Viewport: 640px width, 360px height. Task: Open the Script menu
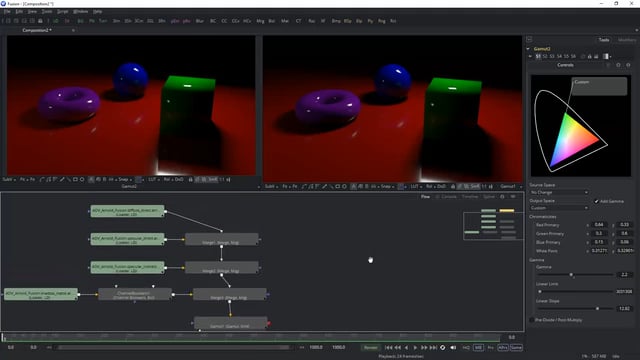(x=62, y=11)
